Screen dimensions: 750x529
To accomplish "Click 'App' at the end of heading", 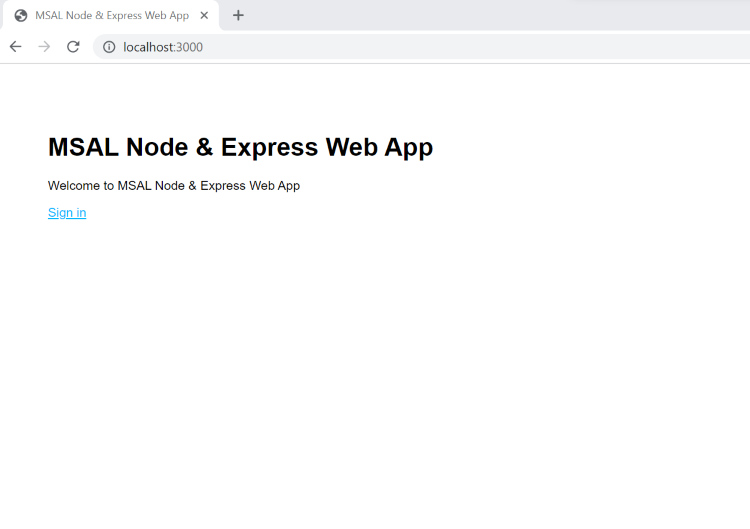I will click(409, 147).
